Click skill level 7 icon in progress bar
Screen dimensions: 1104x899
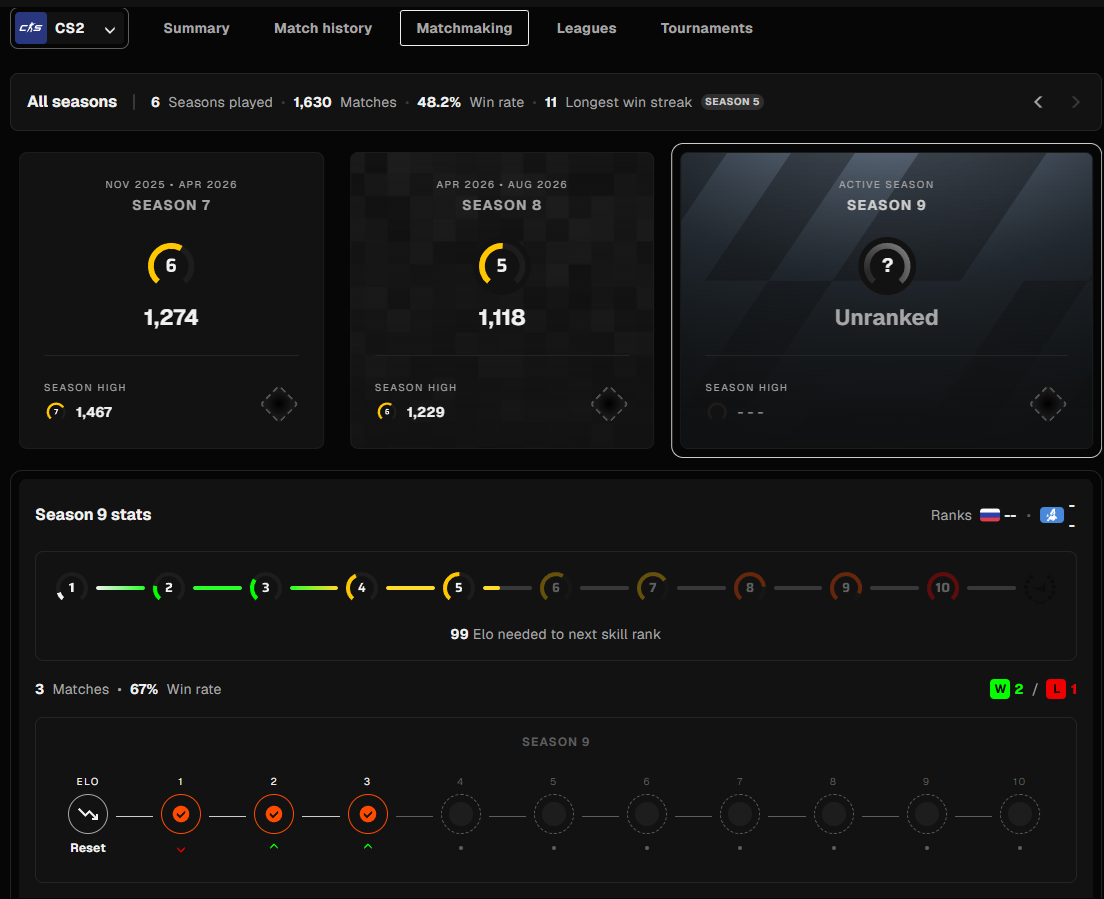click(x=653, y=588)
